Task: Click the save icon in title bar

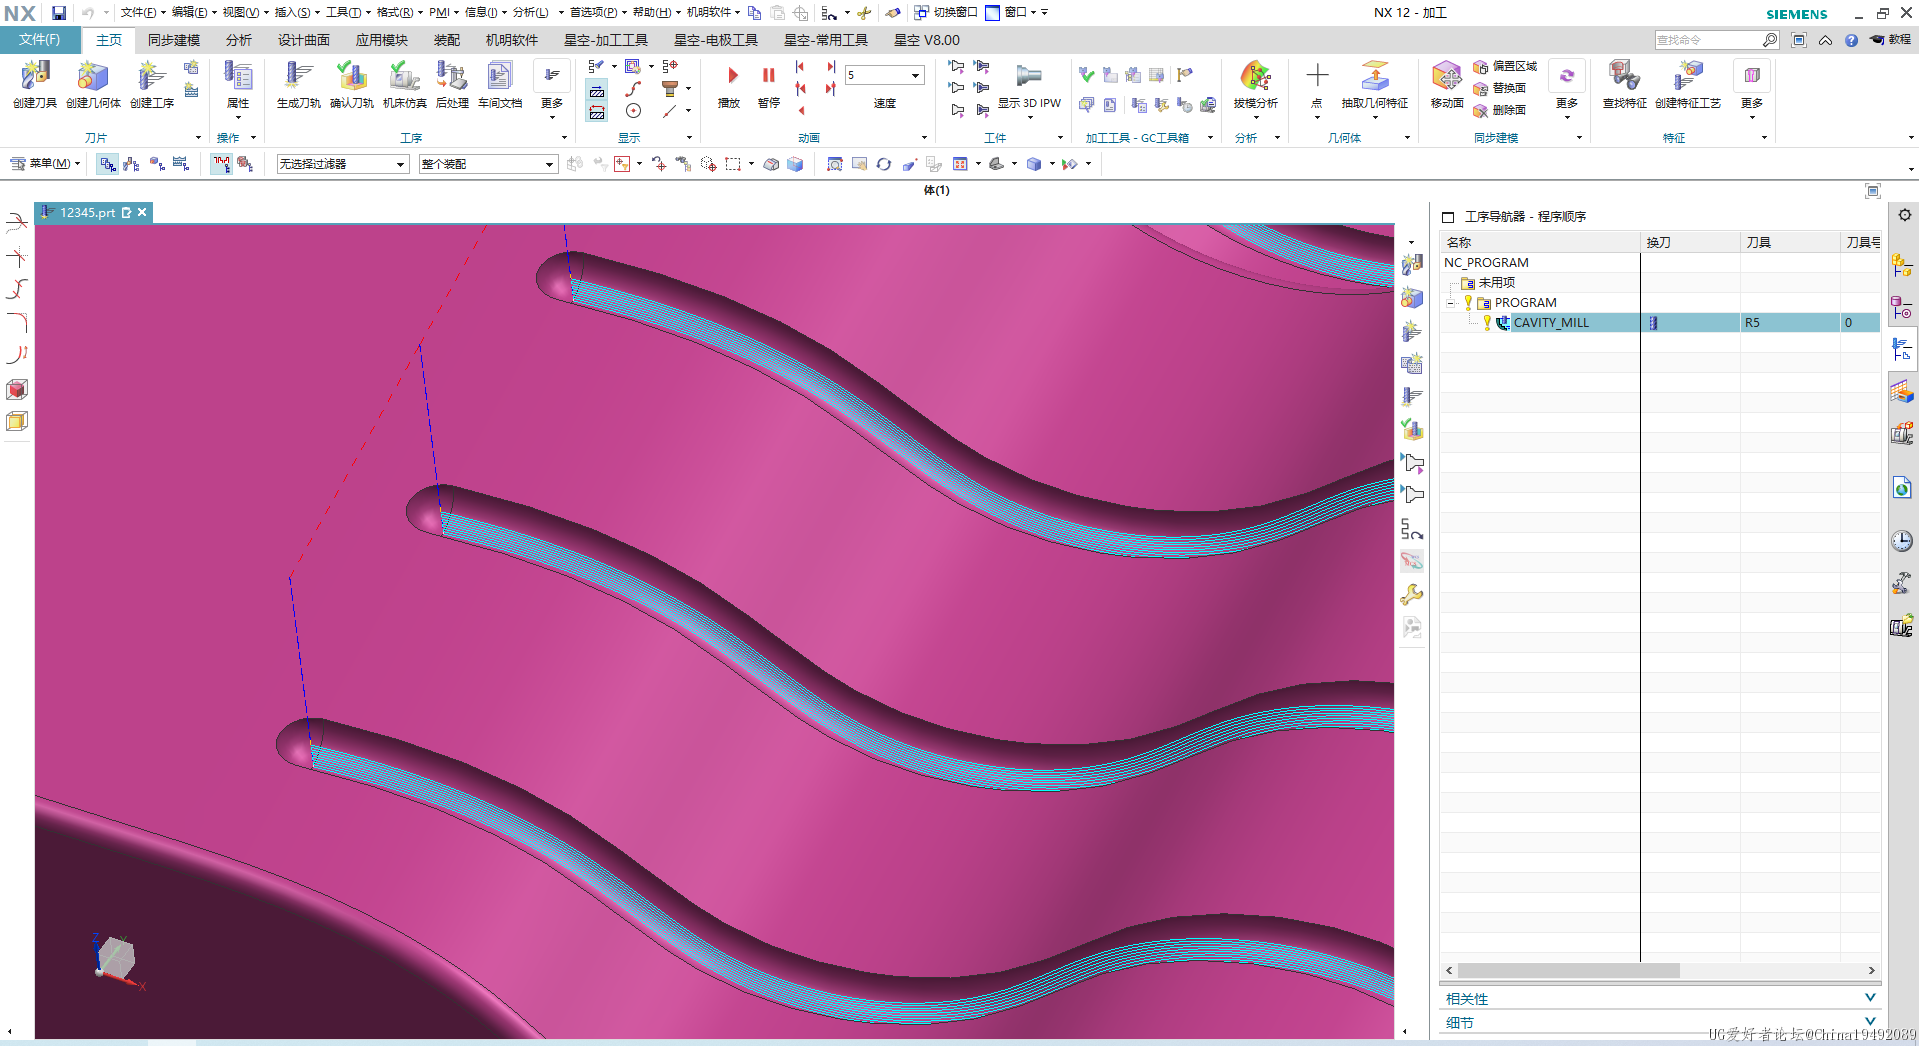Action: point(59,13)
